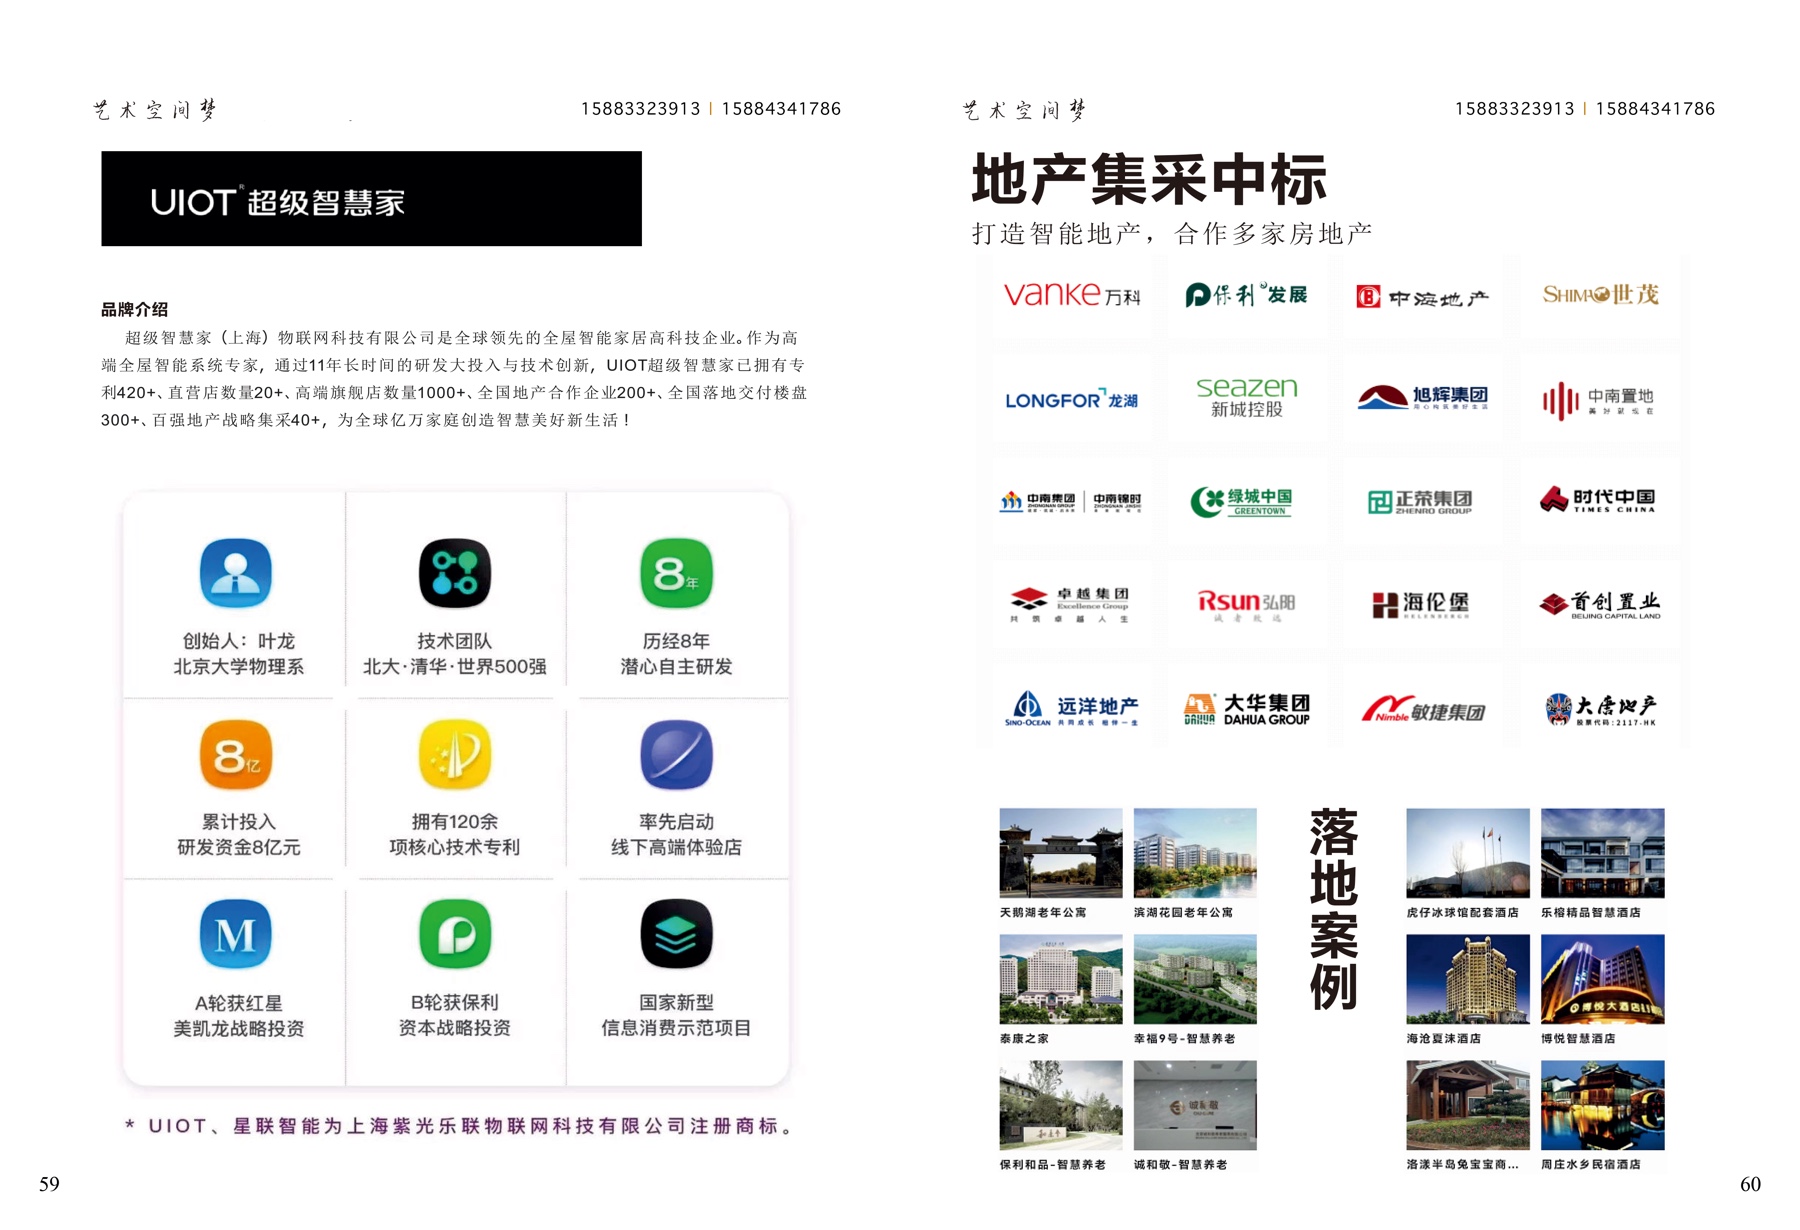
Task: Open the 天鹅湖老年公寓 photo
Action: 1060,853
